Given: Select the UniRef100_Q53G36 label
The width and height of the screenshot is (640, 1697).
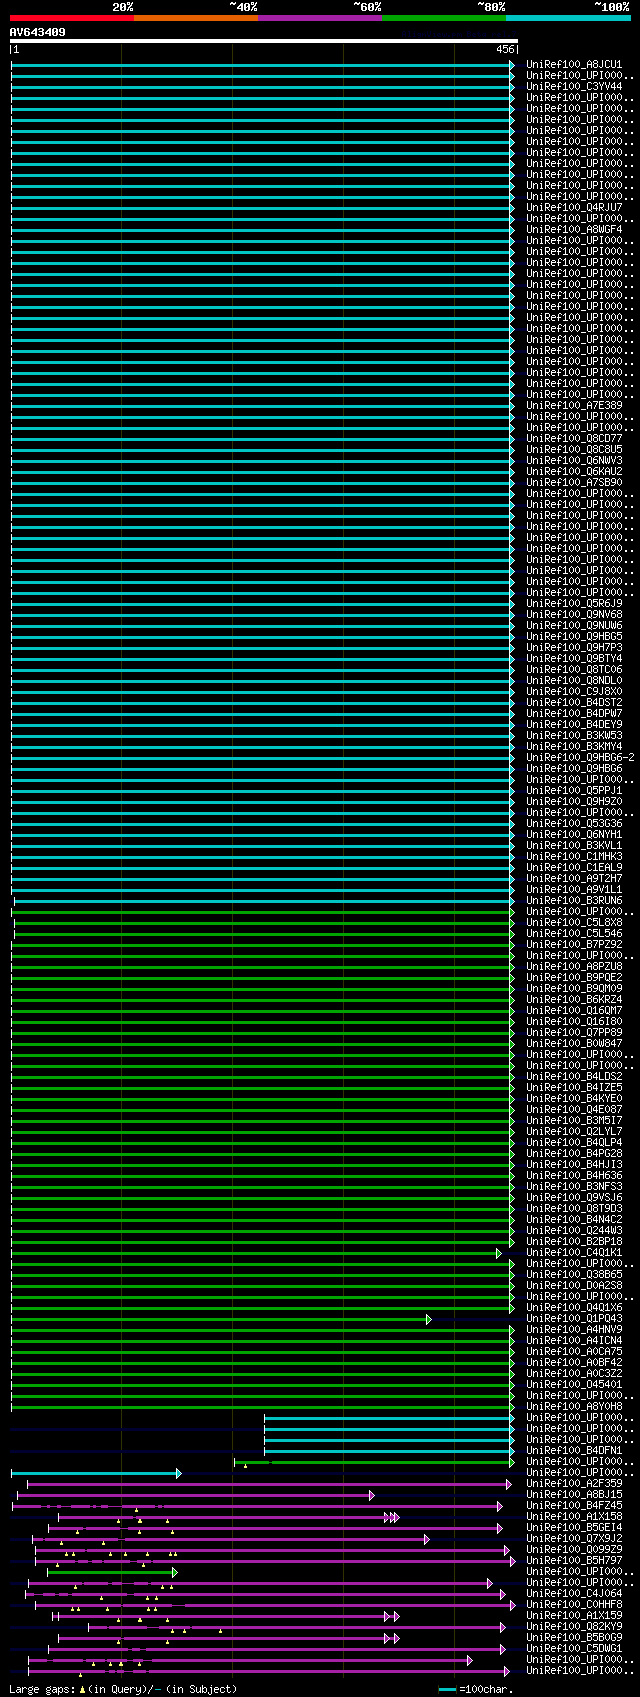Looking at the screenshot, I should pyautogui.click(x=574, y=824).
